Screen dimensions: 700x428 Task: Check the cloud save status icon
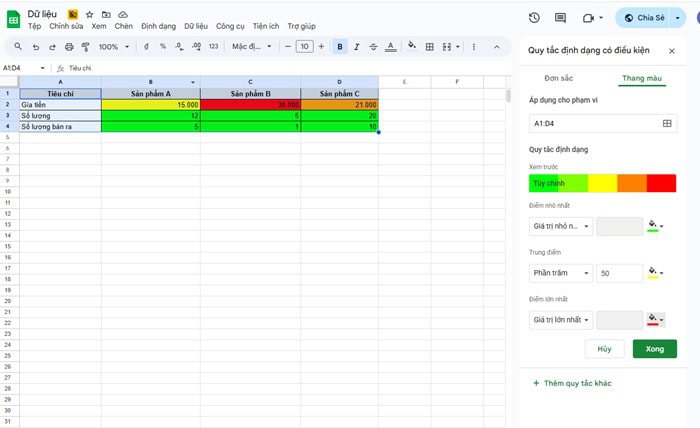(123, 15)
